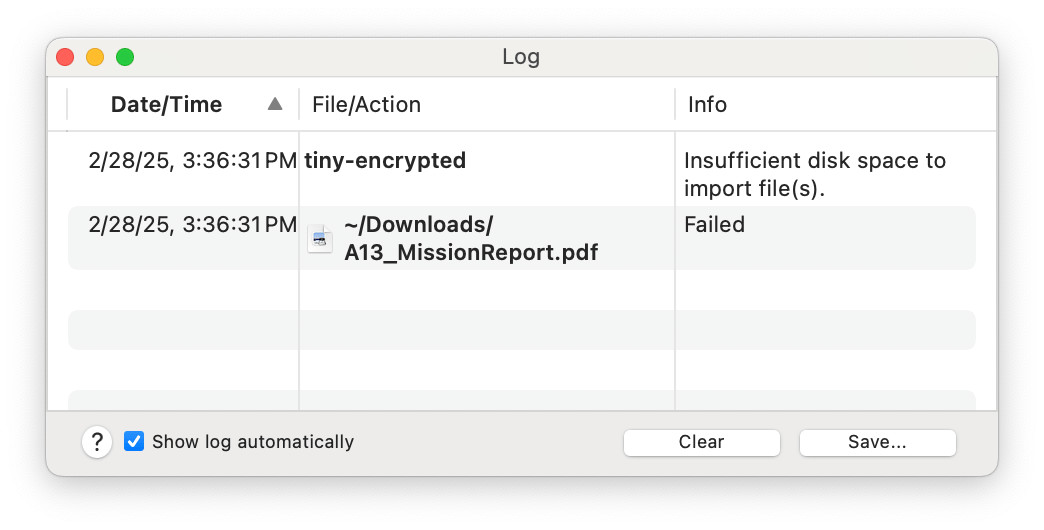Open help with the question mark button

tap(96, 442)
